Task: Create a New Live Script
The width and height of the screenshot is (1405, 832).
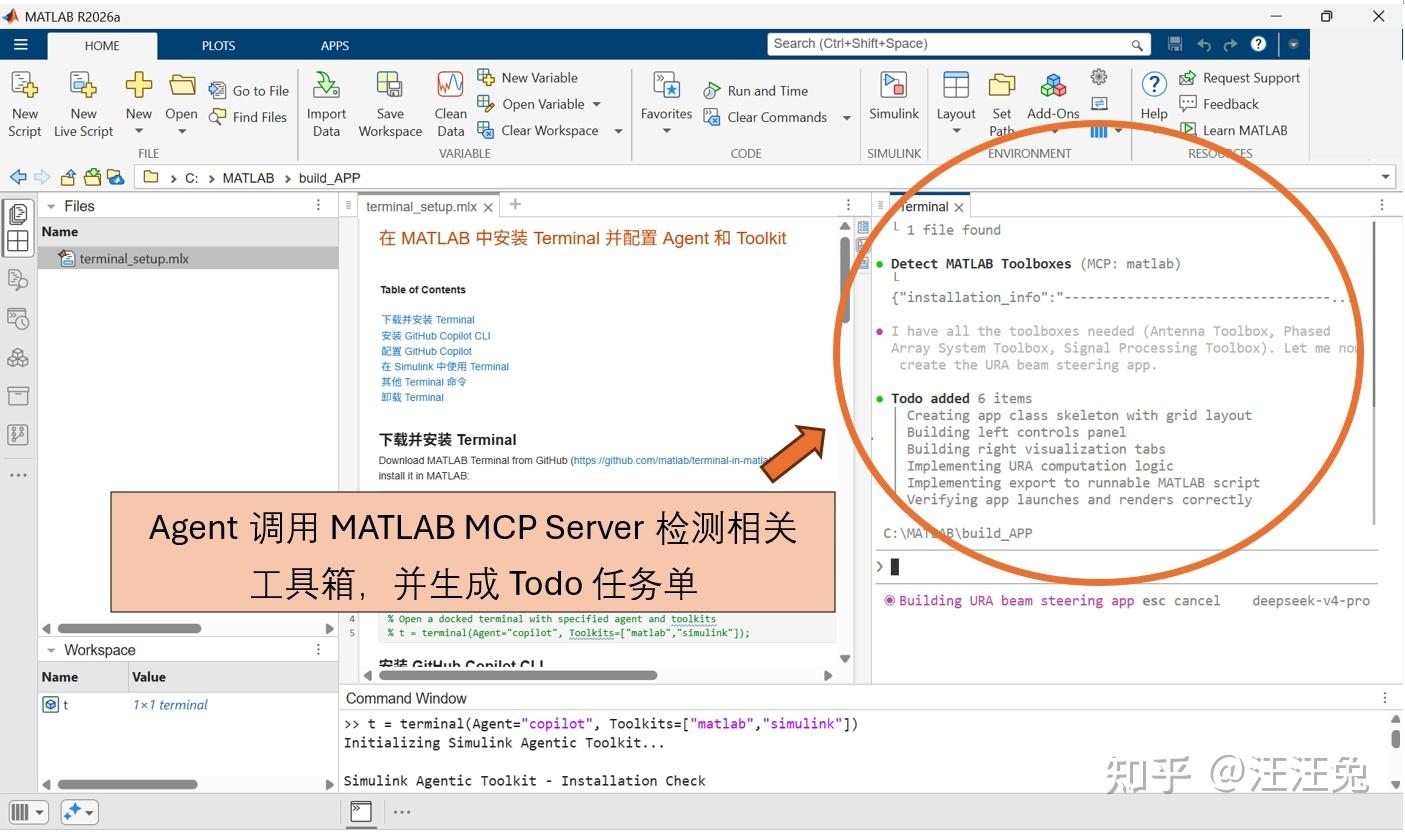Action: coord(84,104)
